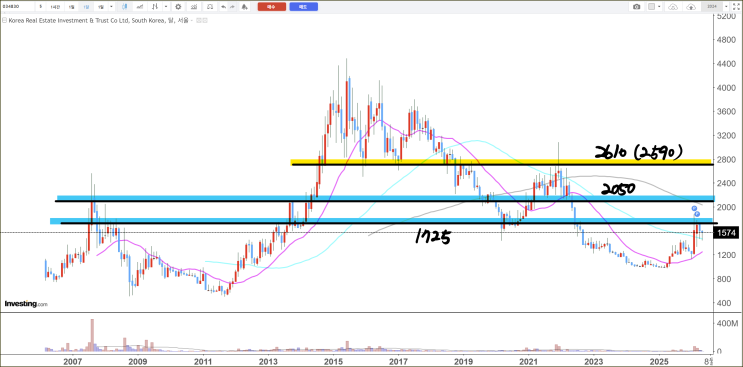The width and height of the screenshot is (743, 367).
Task: Choose the bar chart style icon
Action: 155,7
